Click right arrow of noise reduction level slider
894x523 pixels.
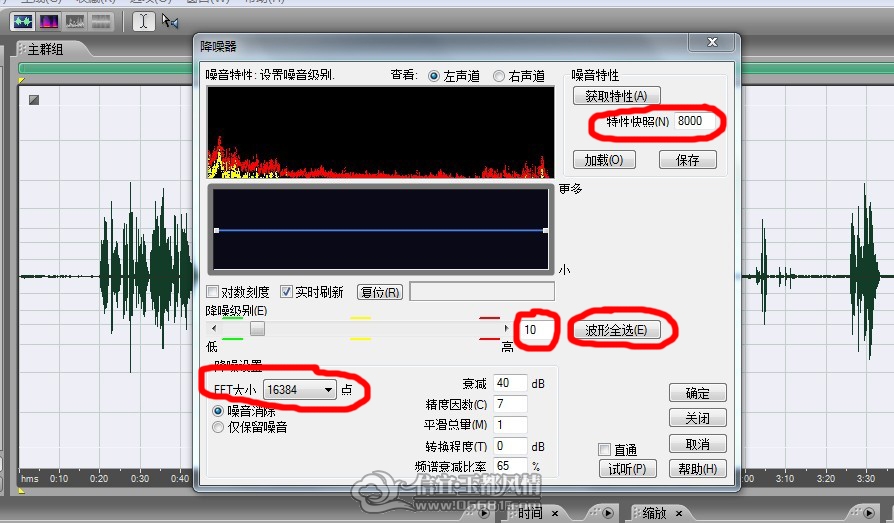[x=506, y=329]
